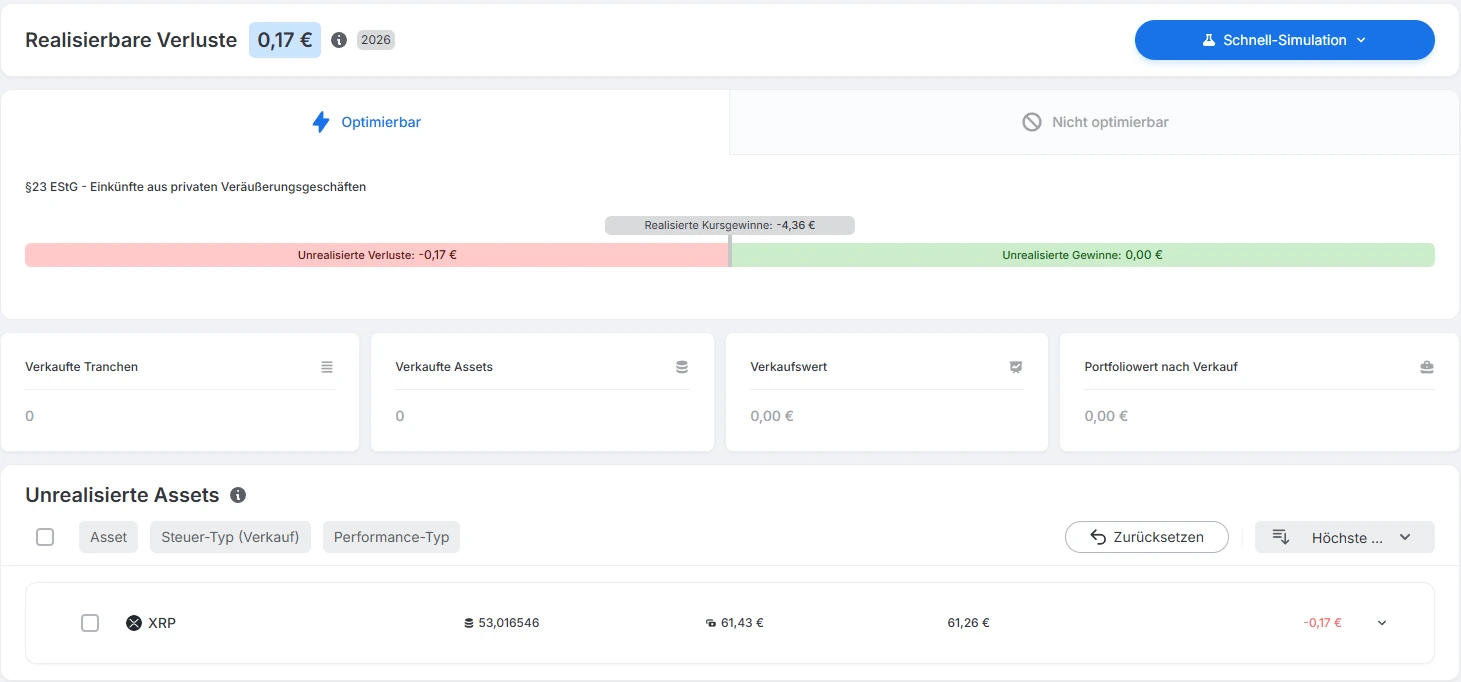Click the lightning bolt icon on Optimierbar
The width and height of the screenshot is (1461, 682).
click(321, 122)
